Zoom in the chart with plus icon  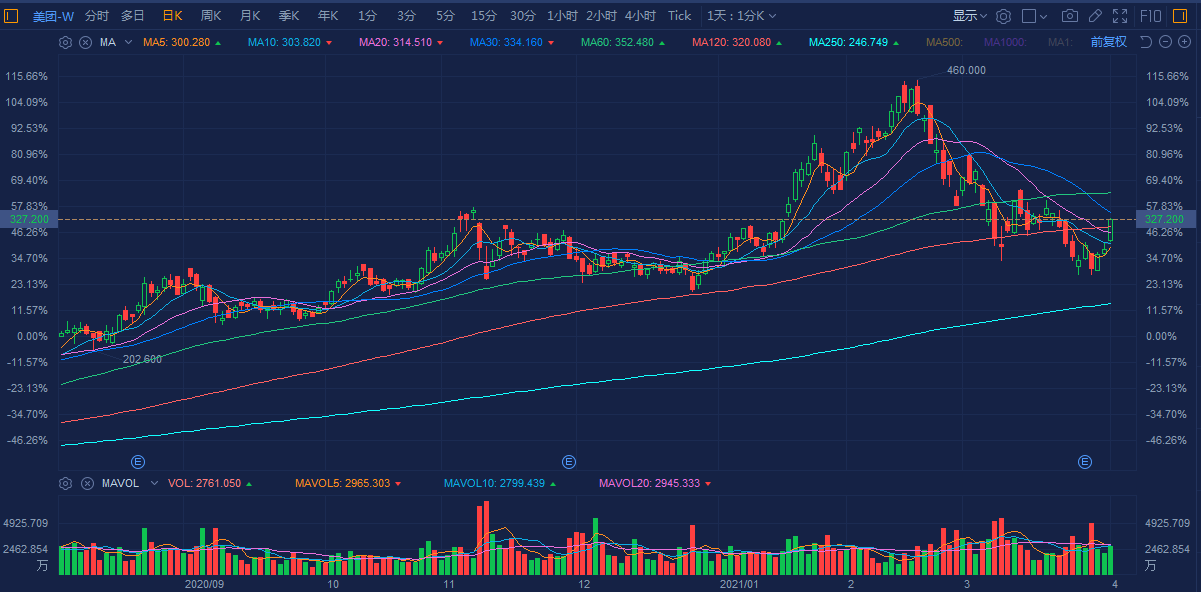[1186, 42]
